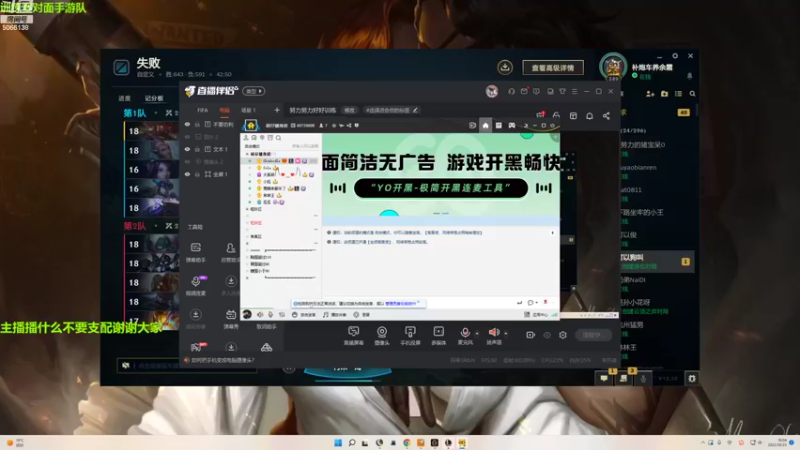Open the LoL chat bubble icon at bottom

point(604,379)
